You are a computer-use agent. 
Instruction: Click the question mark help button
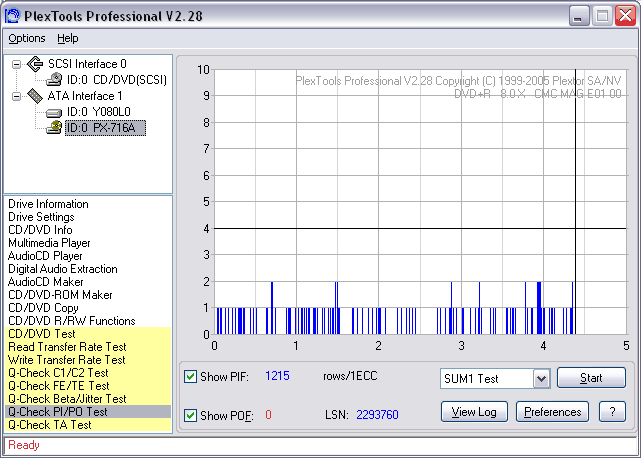[x=612, y=411]
